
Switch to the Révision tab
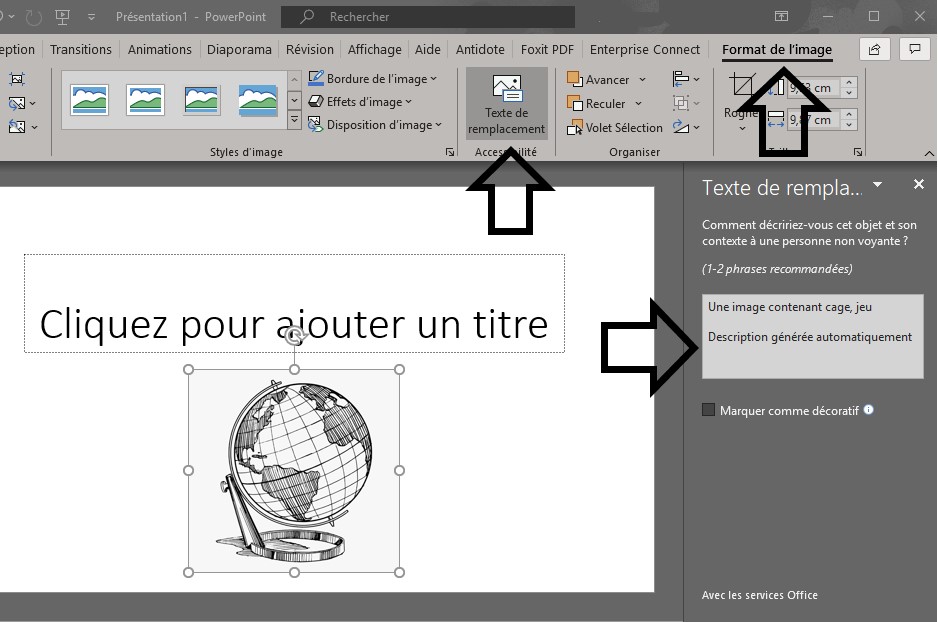310,49
